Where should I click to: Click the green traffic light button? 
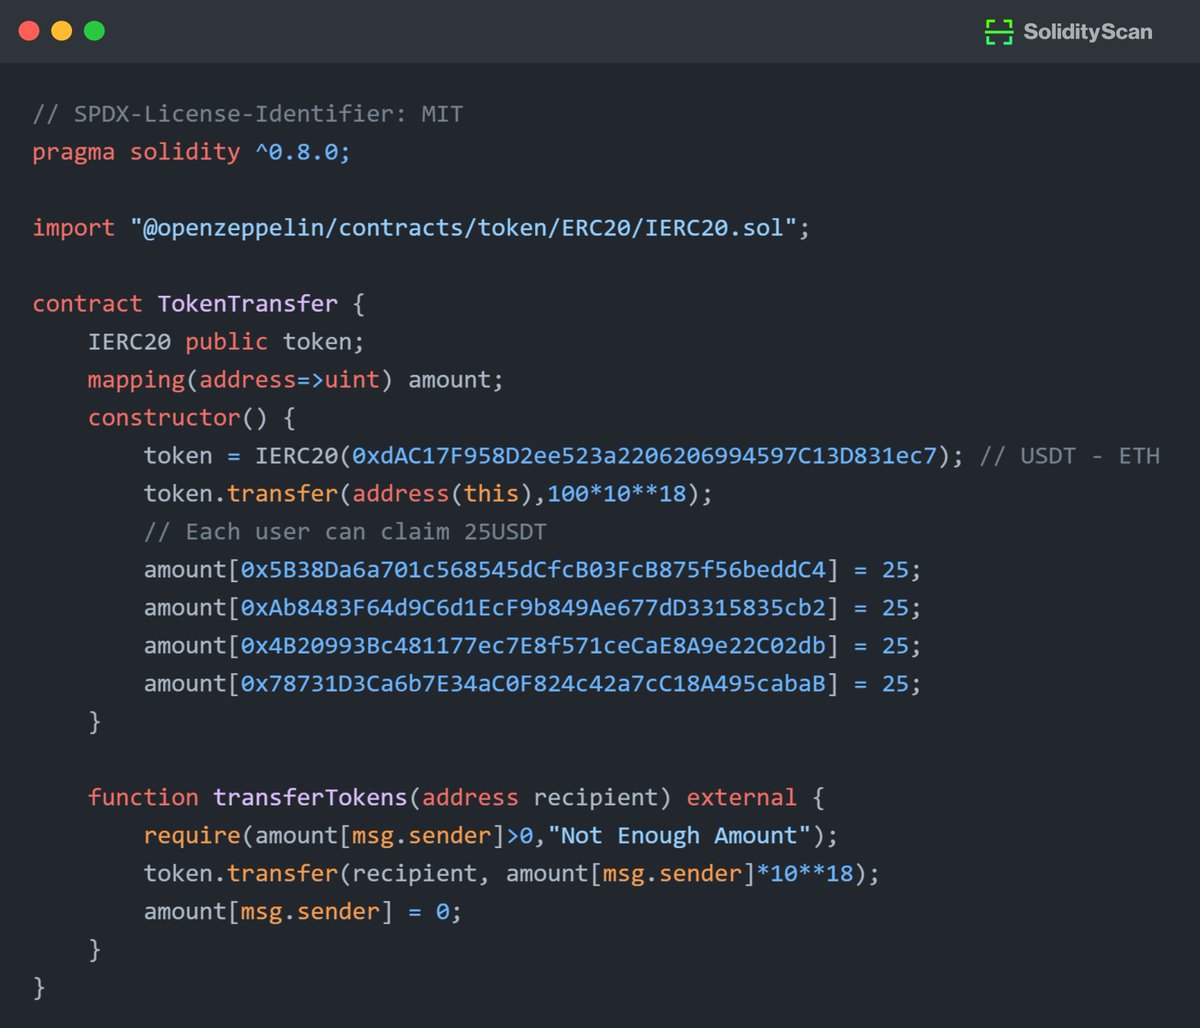pos(94,31)
